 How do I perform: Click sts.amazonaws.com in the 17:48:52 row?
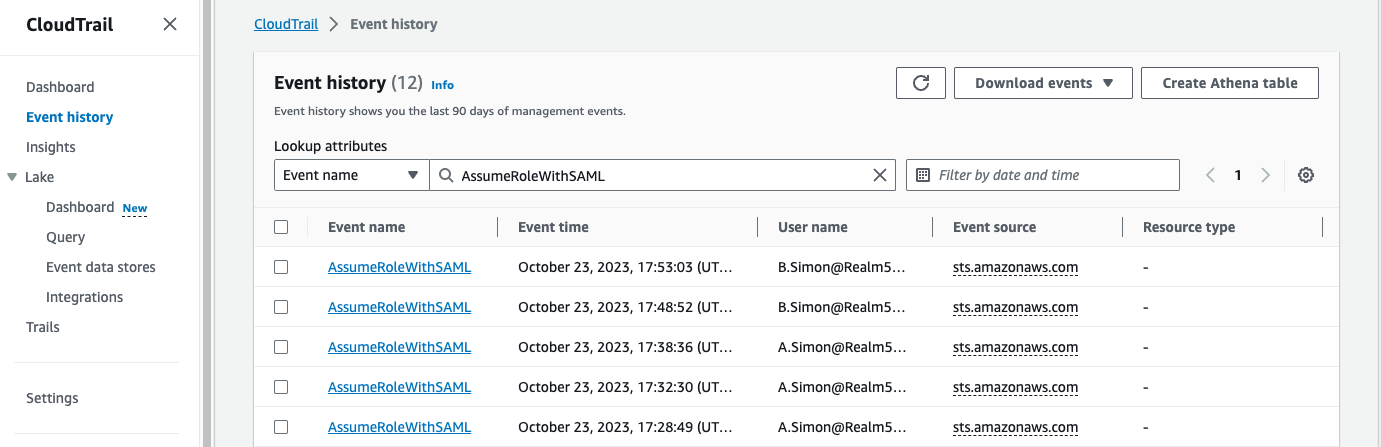pyautogui.click(x=1015, y=307)
